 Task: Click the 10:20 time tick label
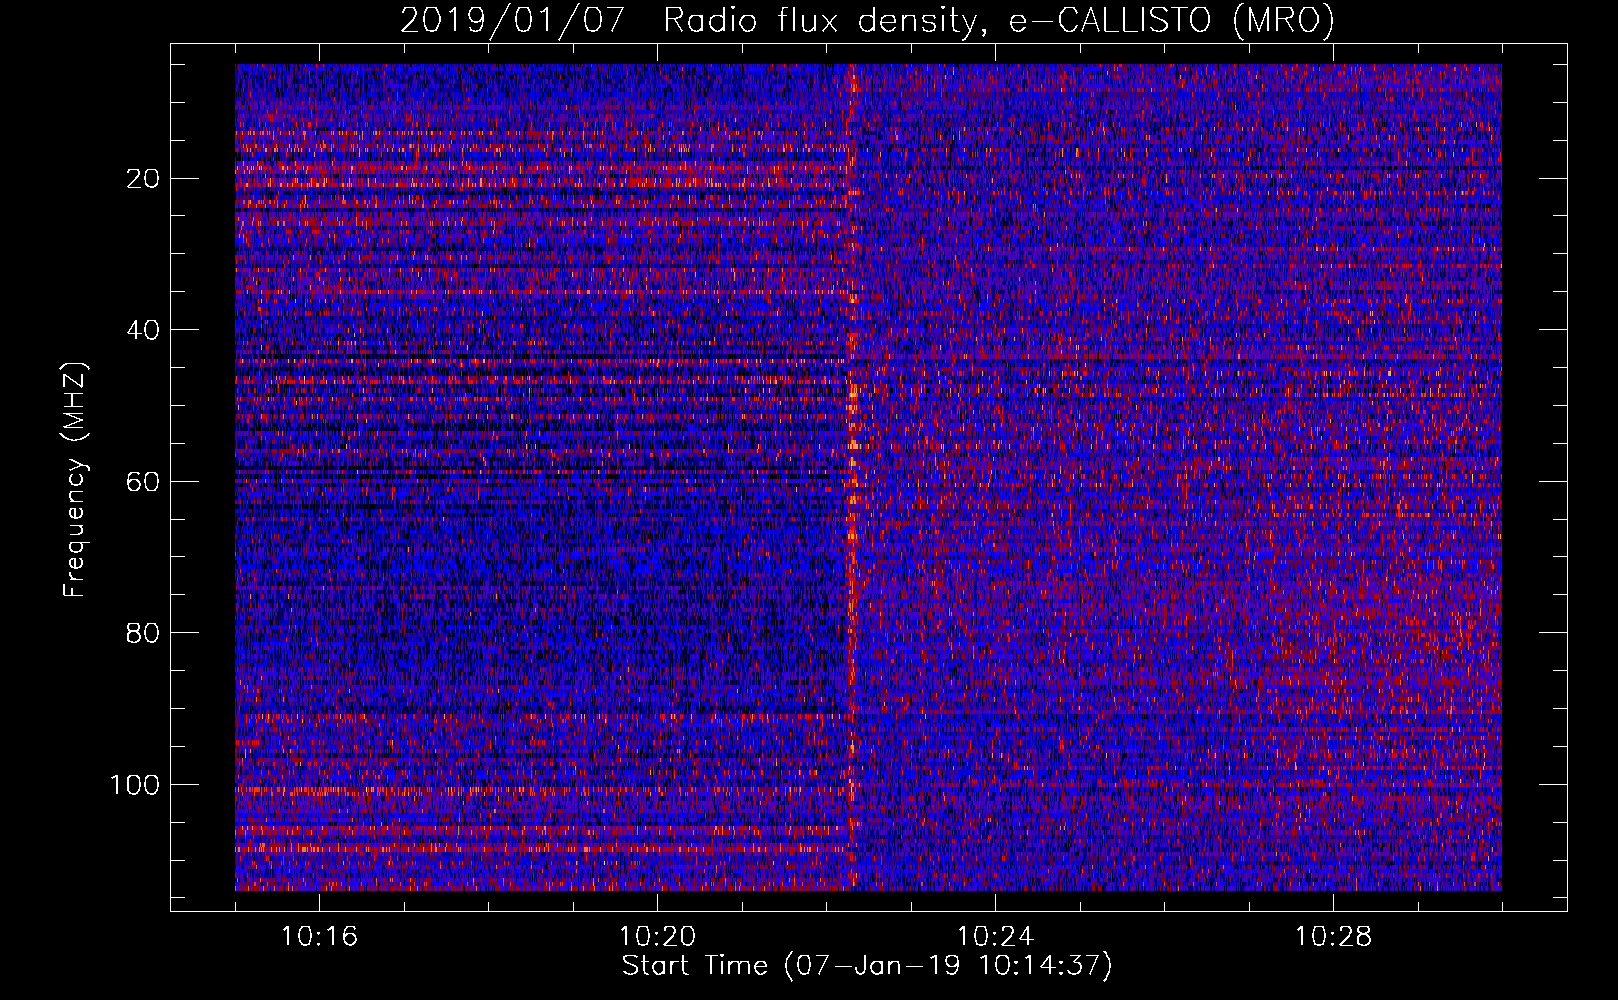[657, 937]
